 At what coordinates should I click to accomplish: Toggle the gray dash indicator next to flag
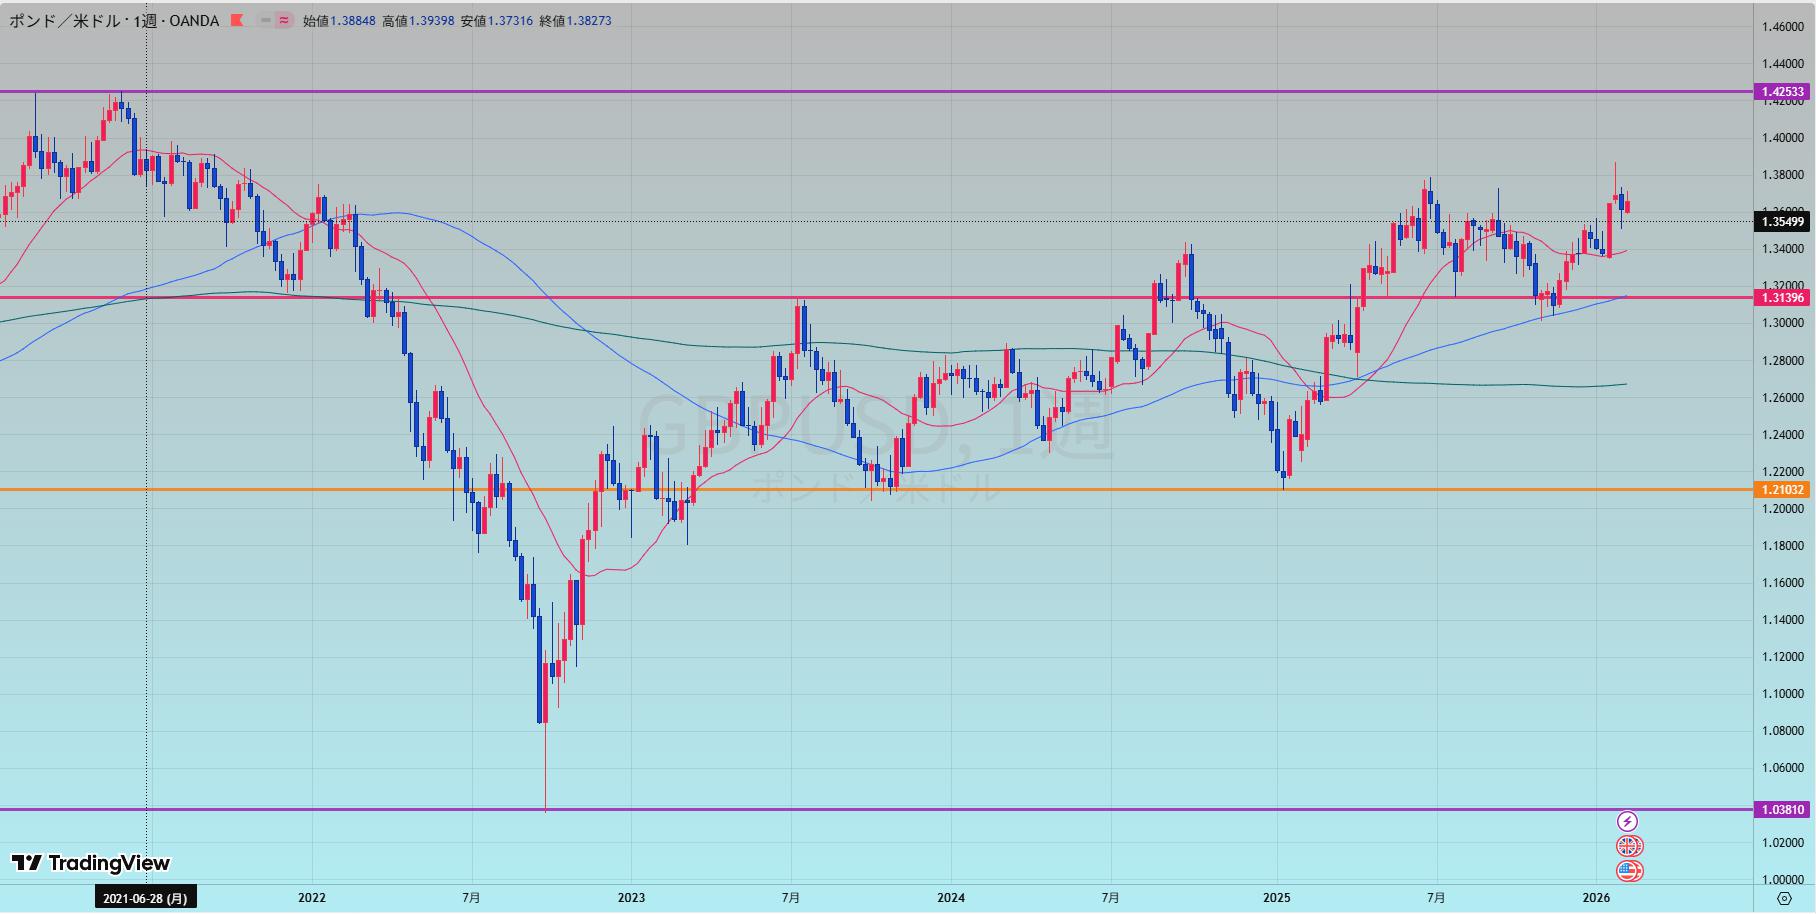tap(265, 21)
